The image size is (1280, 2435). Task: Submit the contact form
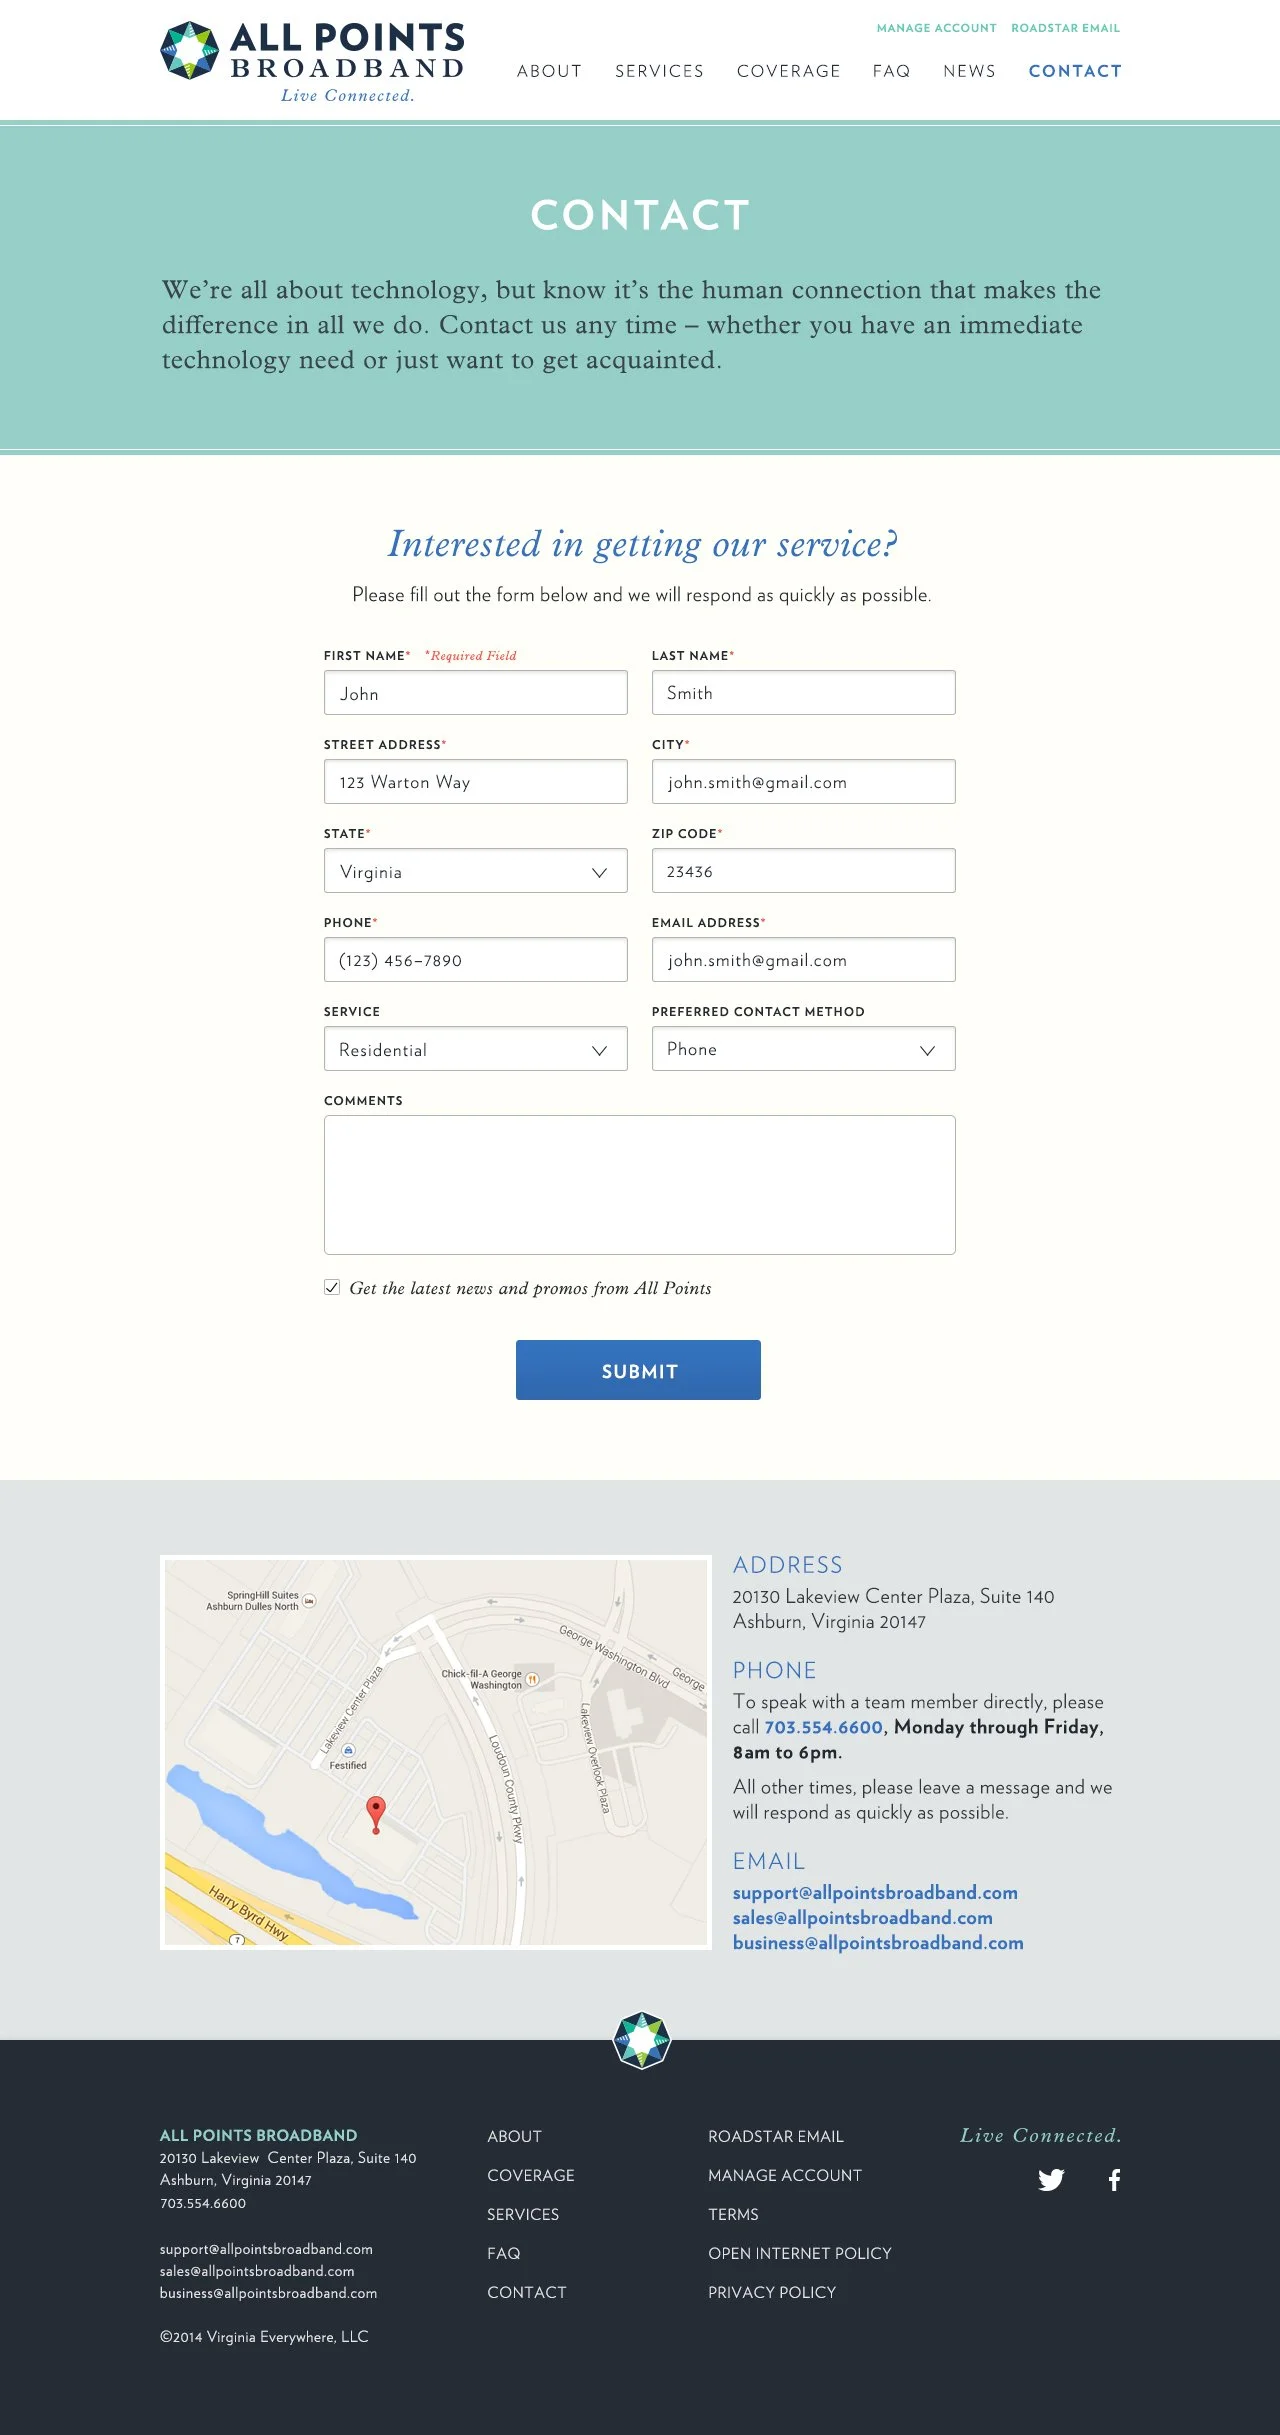tap(638, 1370)
